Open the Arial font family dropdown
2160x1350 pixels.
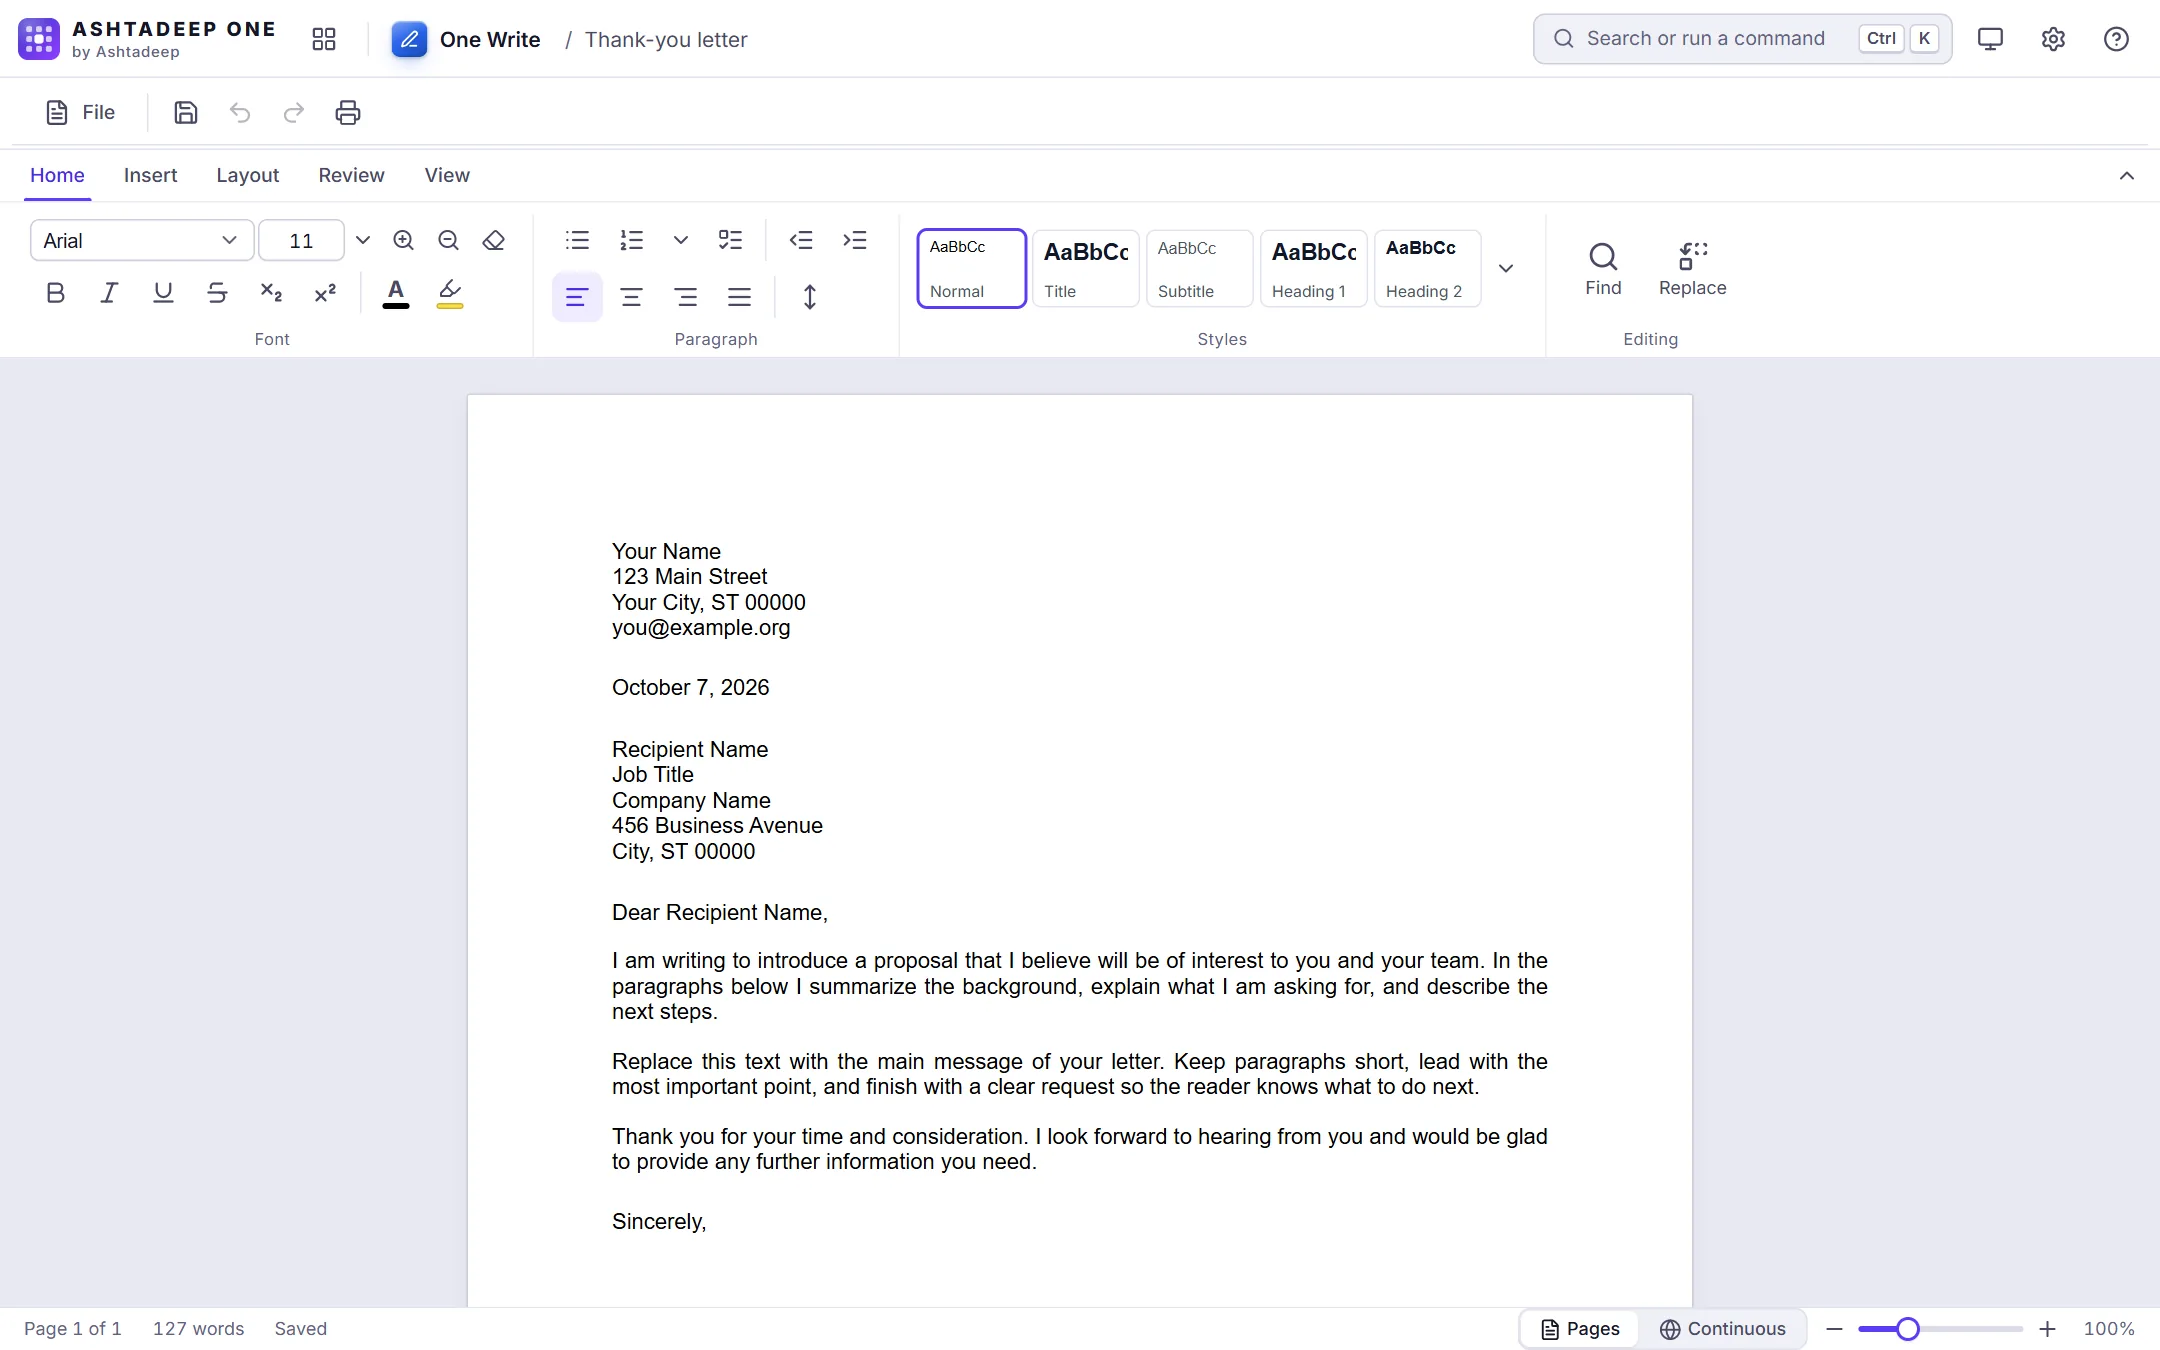(141, 240)
